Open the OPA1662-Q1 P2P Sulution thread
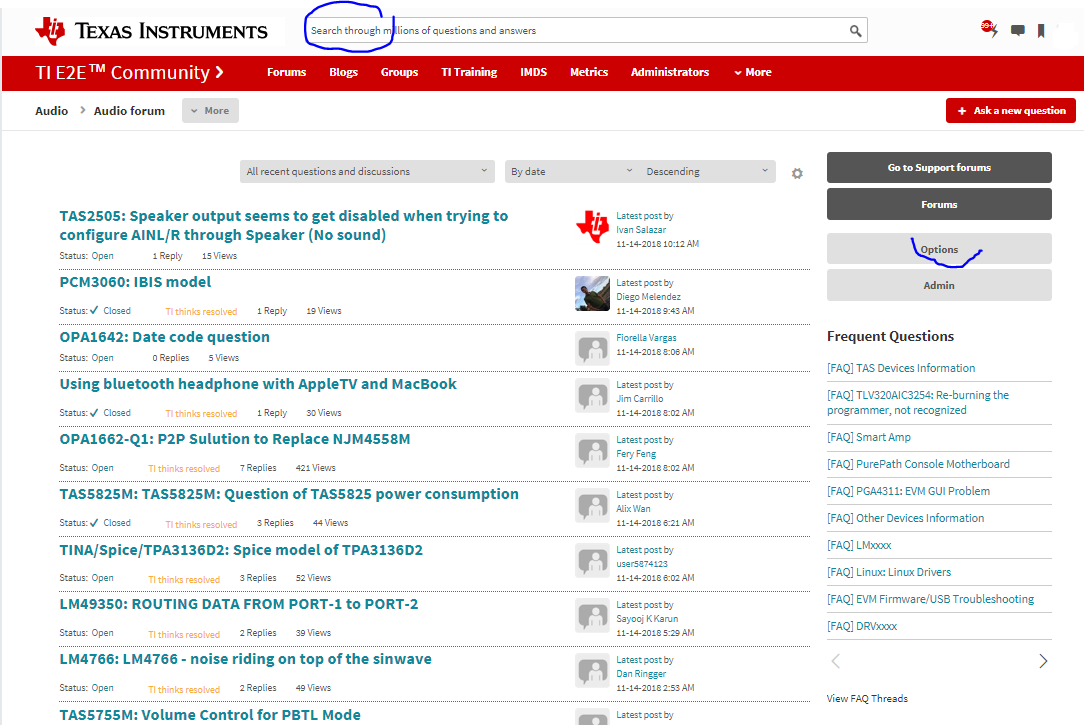The image size is (1084, 725). pos(235,439)
